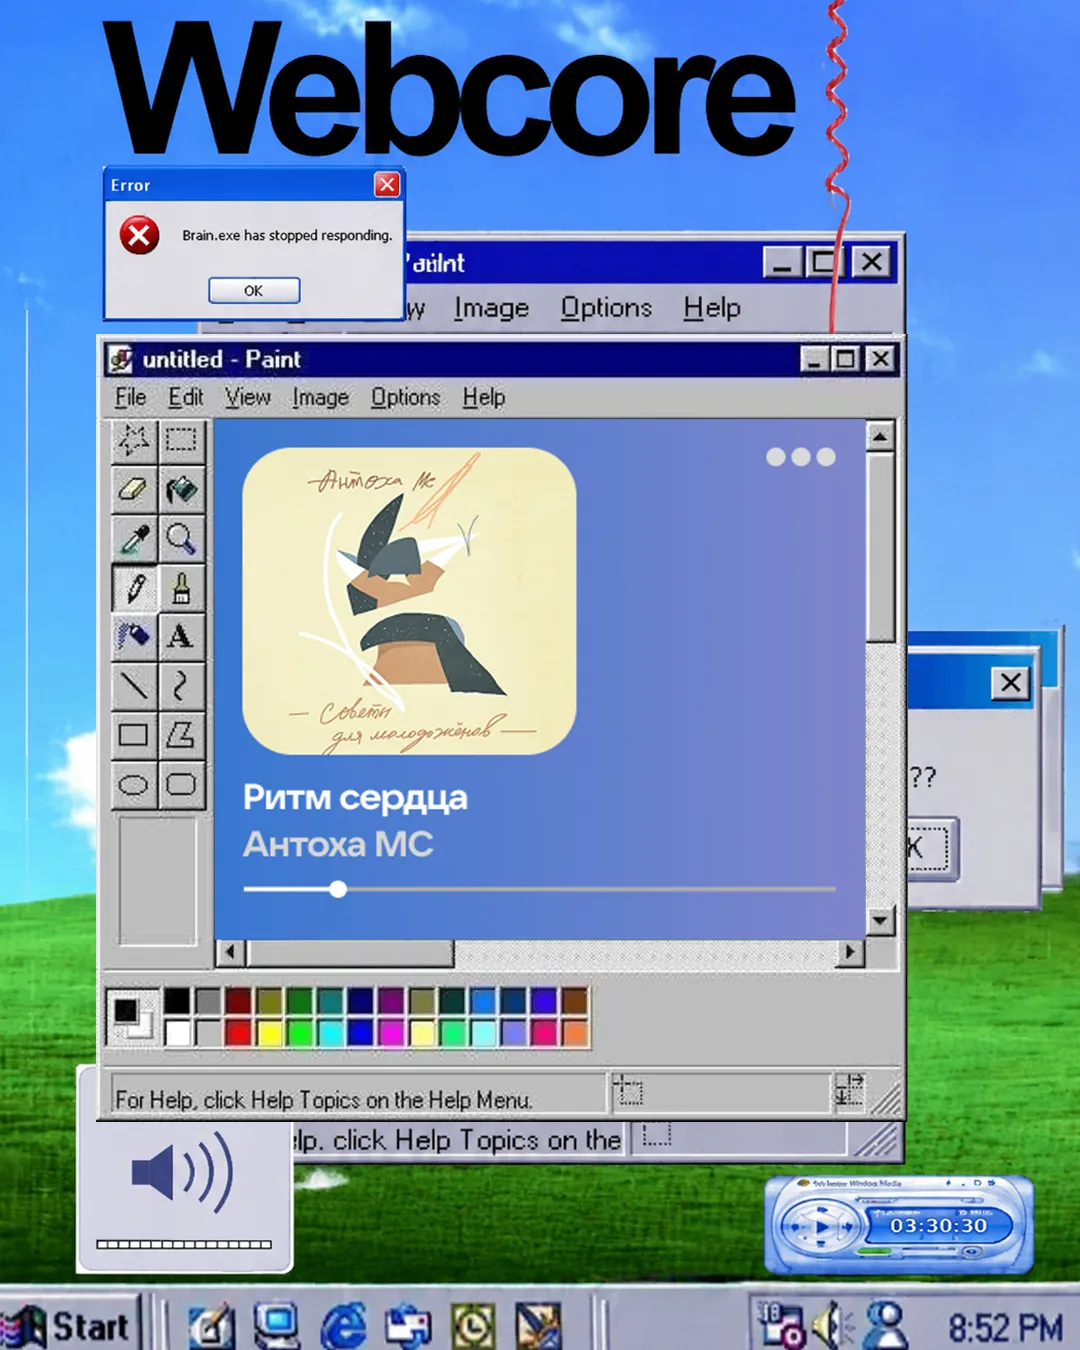Click the 03:30:30 media time display
The height and width of the screenshot is (1350, 1080).
[x=939, y=1226]
